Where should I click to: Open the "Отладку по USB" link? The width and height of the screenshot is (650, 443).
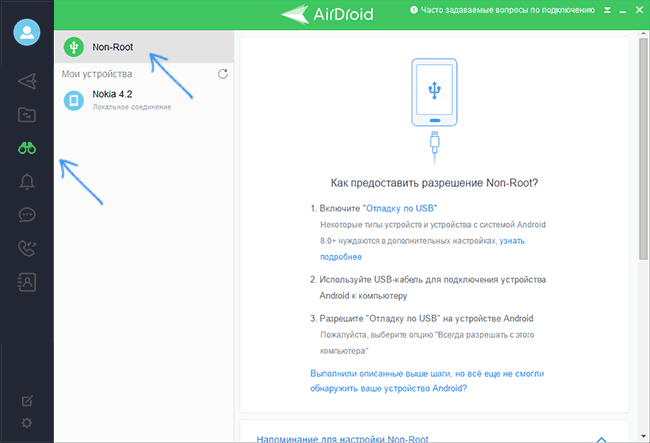(400, 208)
